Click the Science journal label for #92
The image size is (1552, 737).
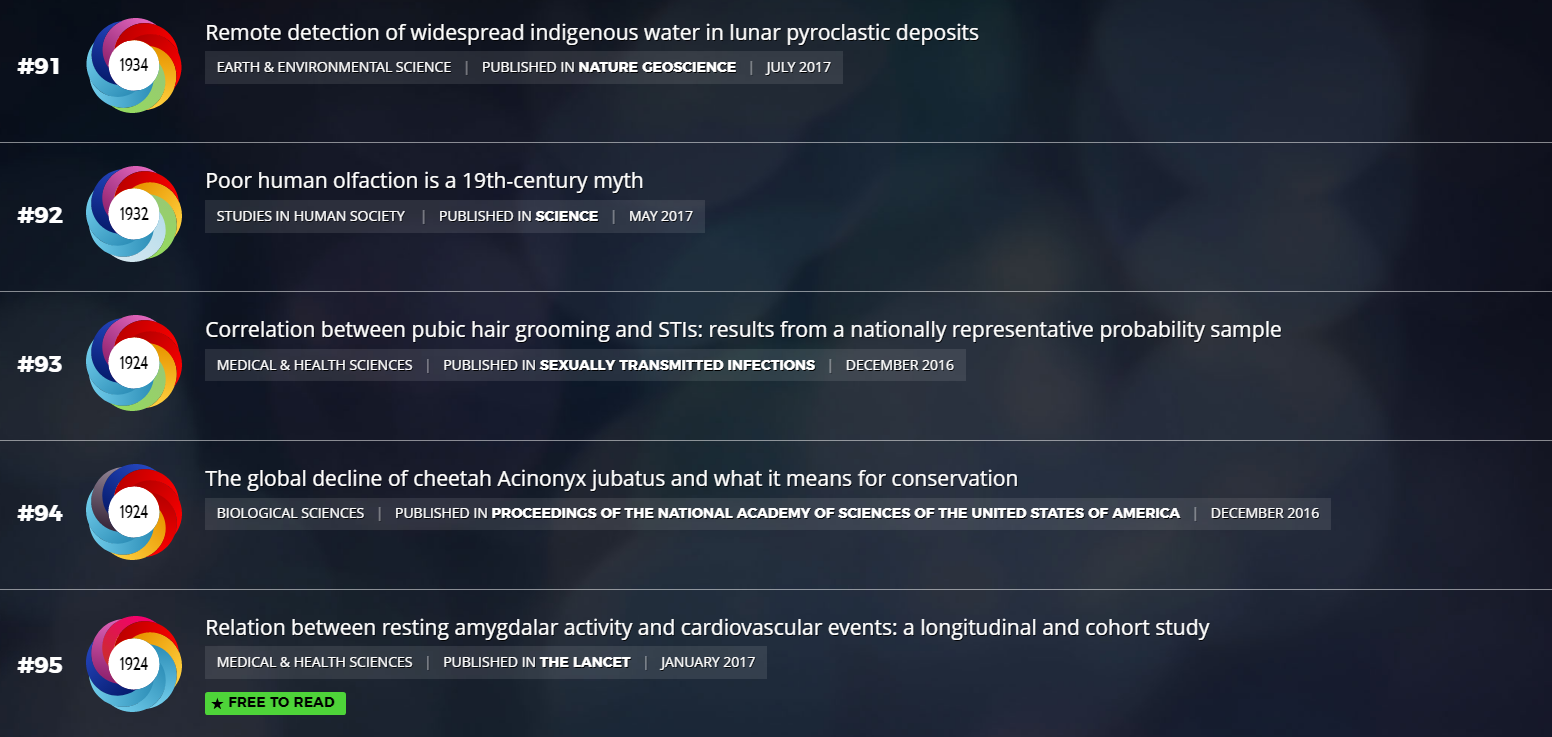click(x=567, y=216)
